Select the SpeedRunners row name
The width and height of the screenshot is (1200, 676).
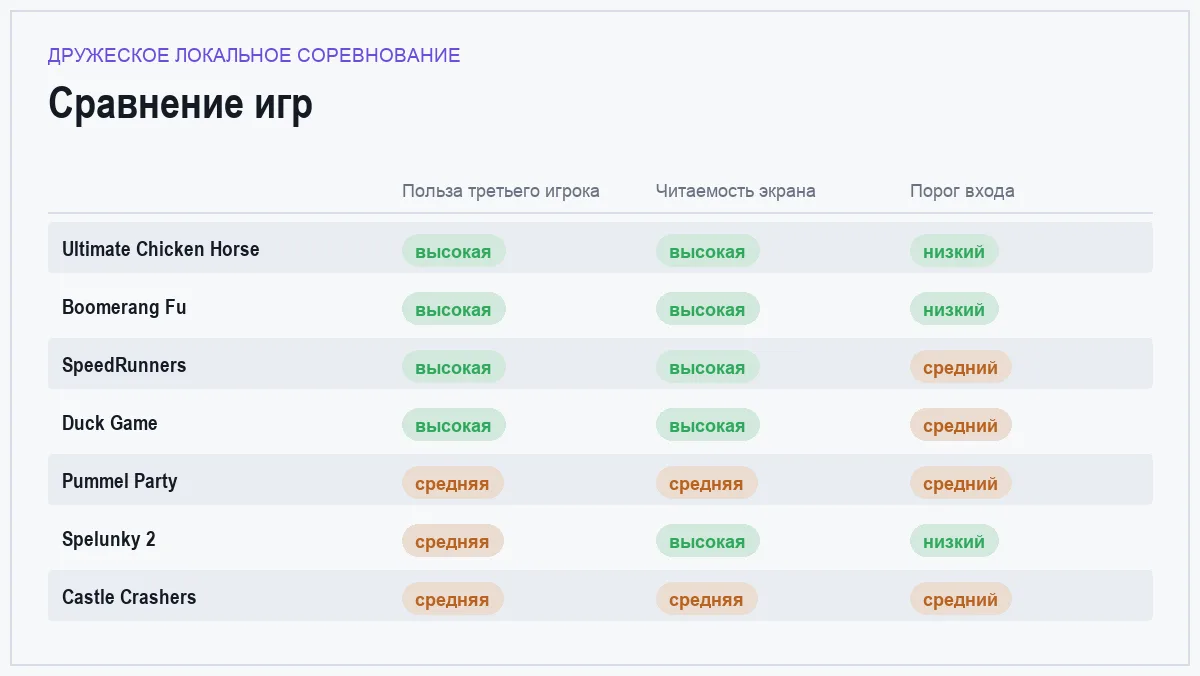coord(124,365)
